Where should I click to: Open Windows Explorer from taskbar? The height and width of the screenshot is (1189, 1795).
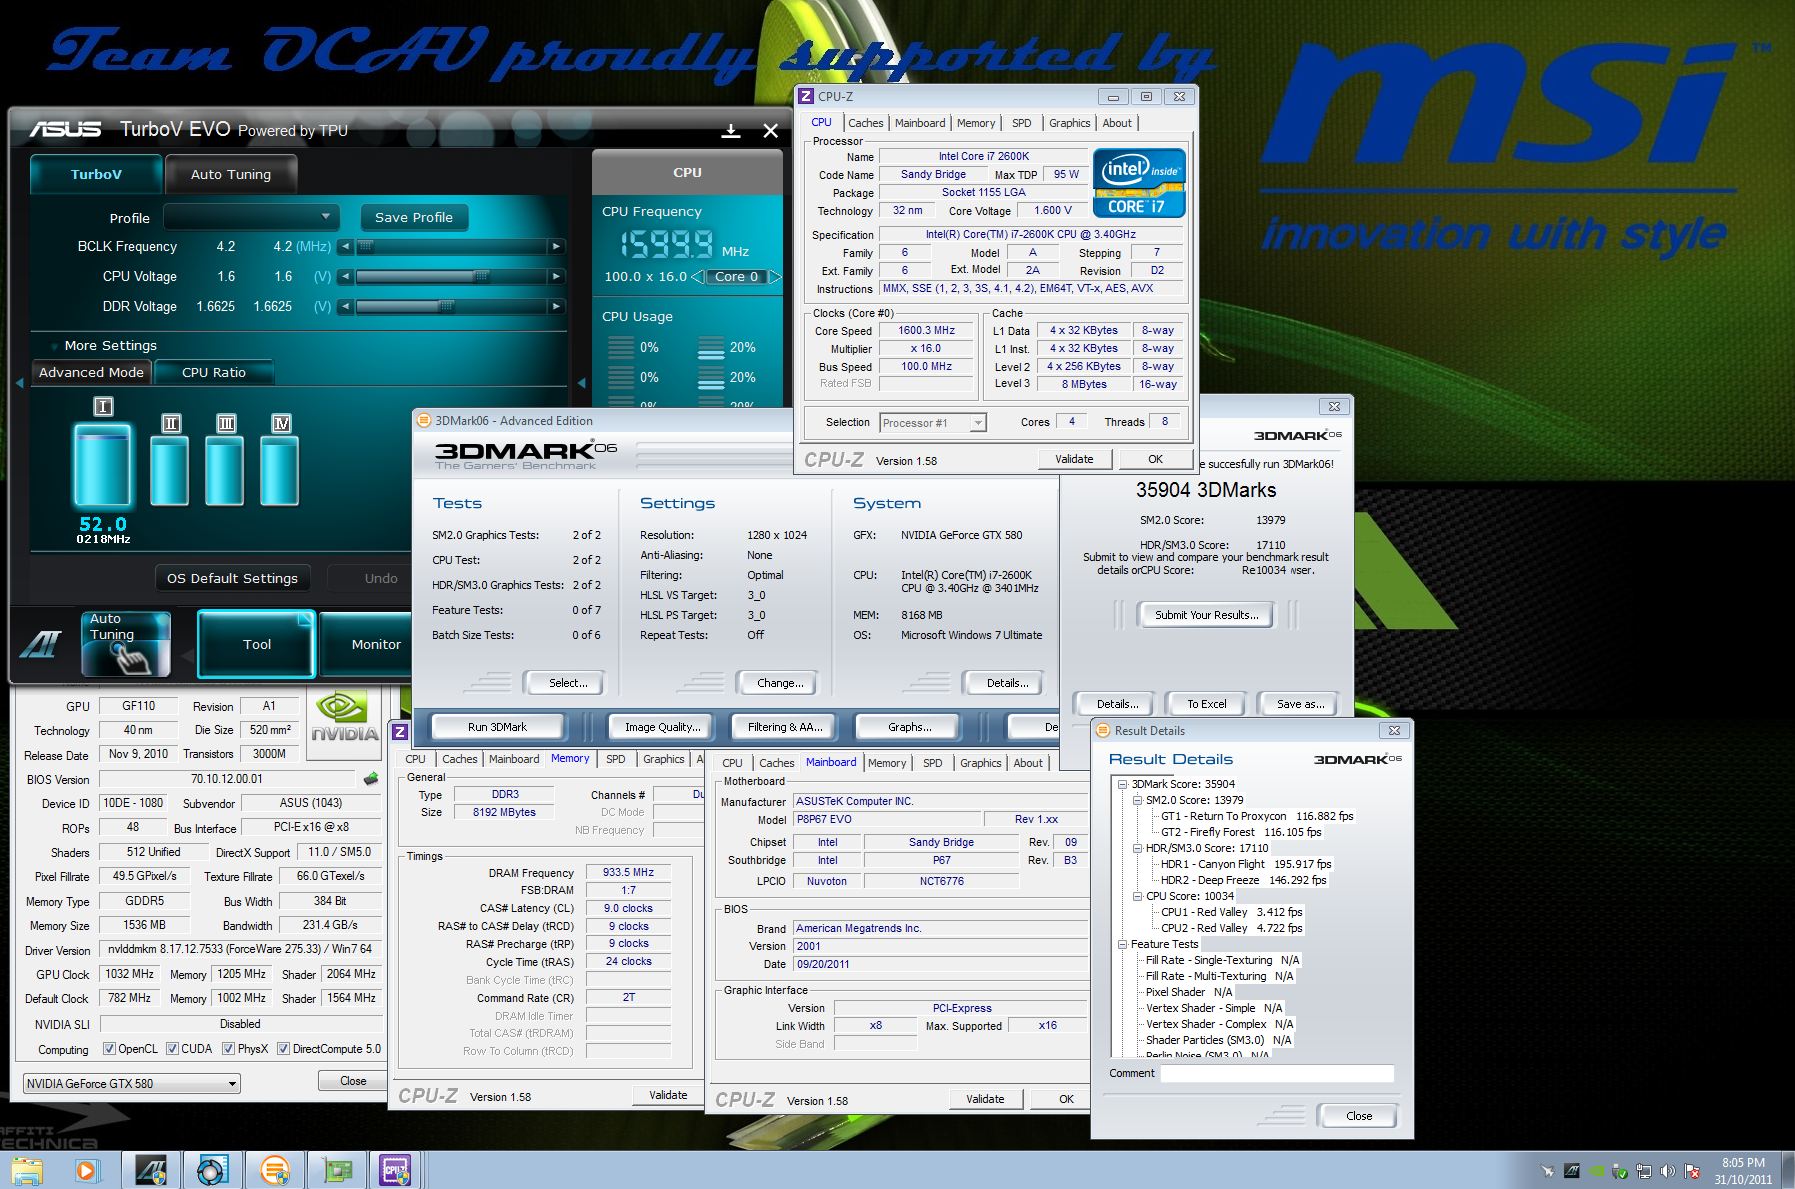[x=27, y=1170]
